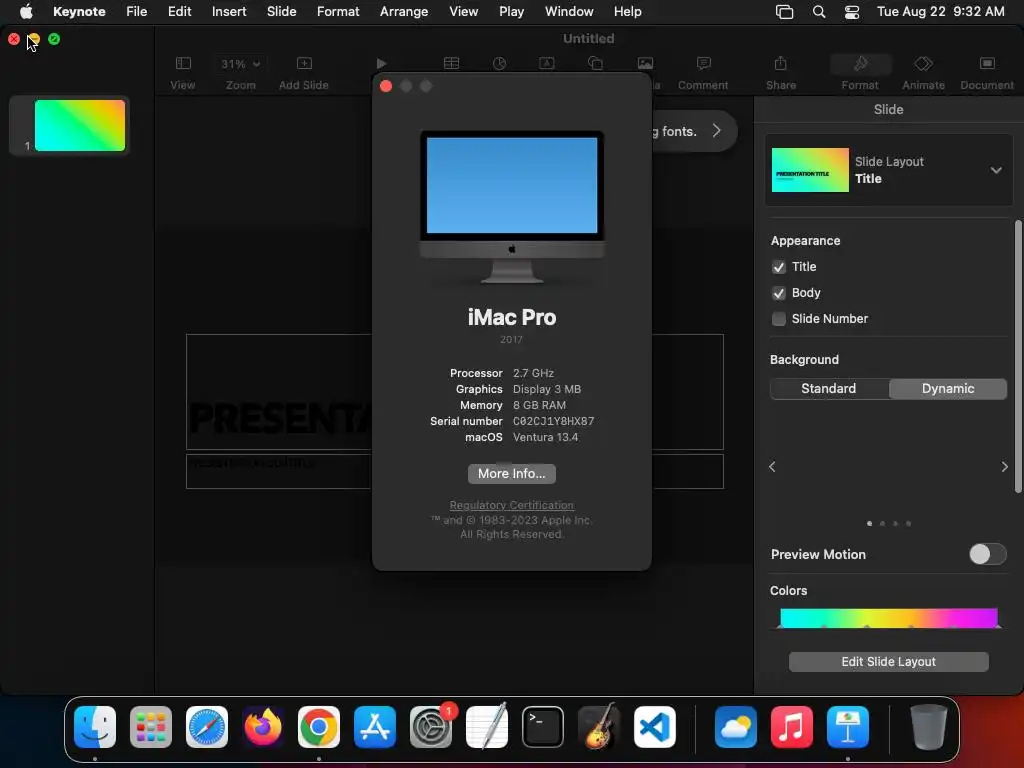Screen dimensions: 1024x768
Task: Click the Add Slide toolbar icon
Action: click(304, 63)
